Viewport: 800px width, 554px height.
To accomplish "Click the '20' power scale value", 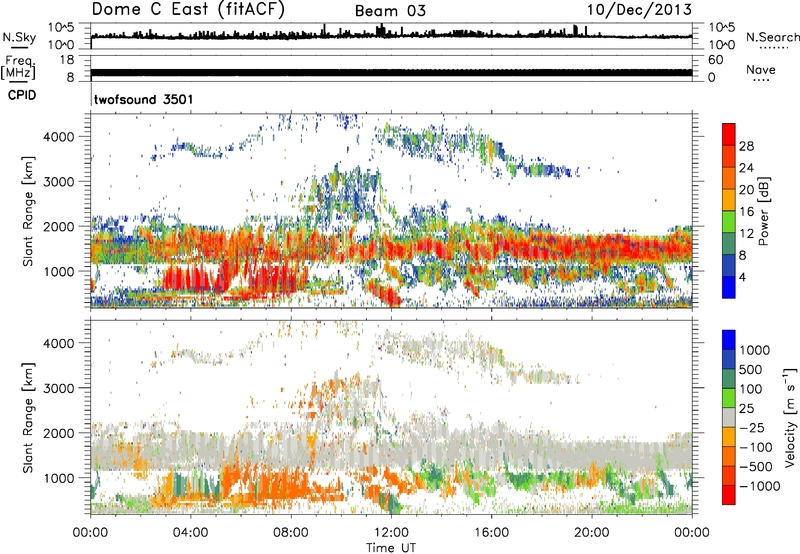I will coord(746,190).
